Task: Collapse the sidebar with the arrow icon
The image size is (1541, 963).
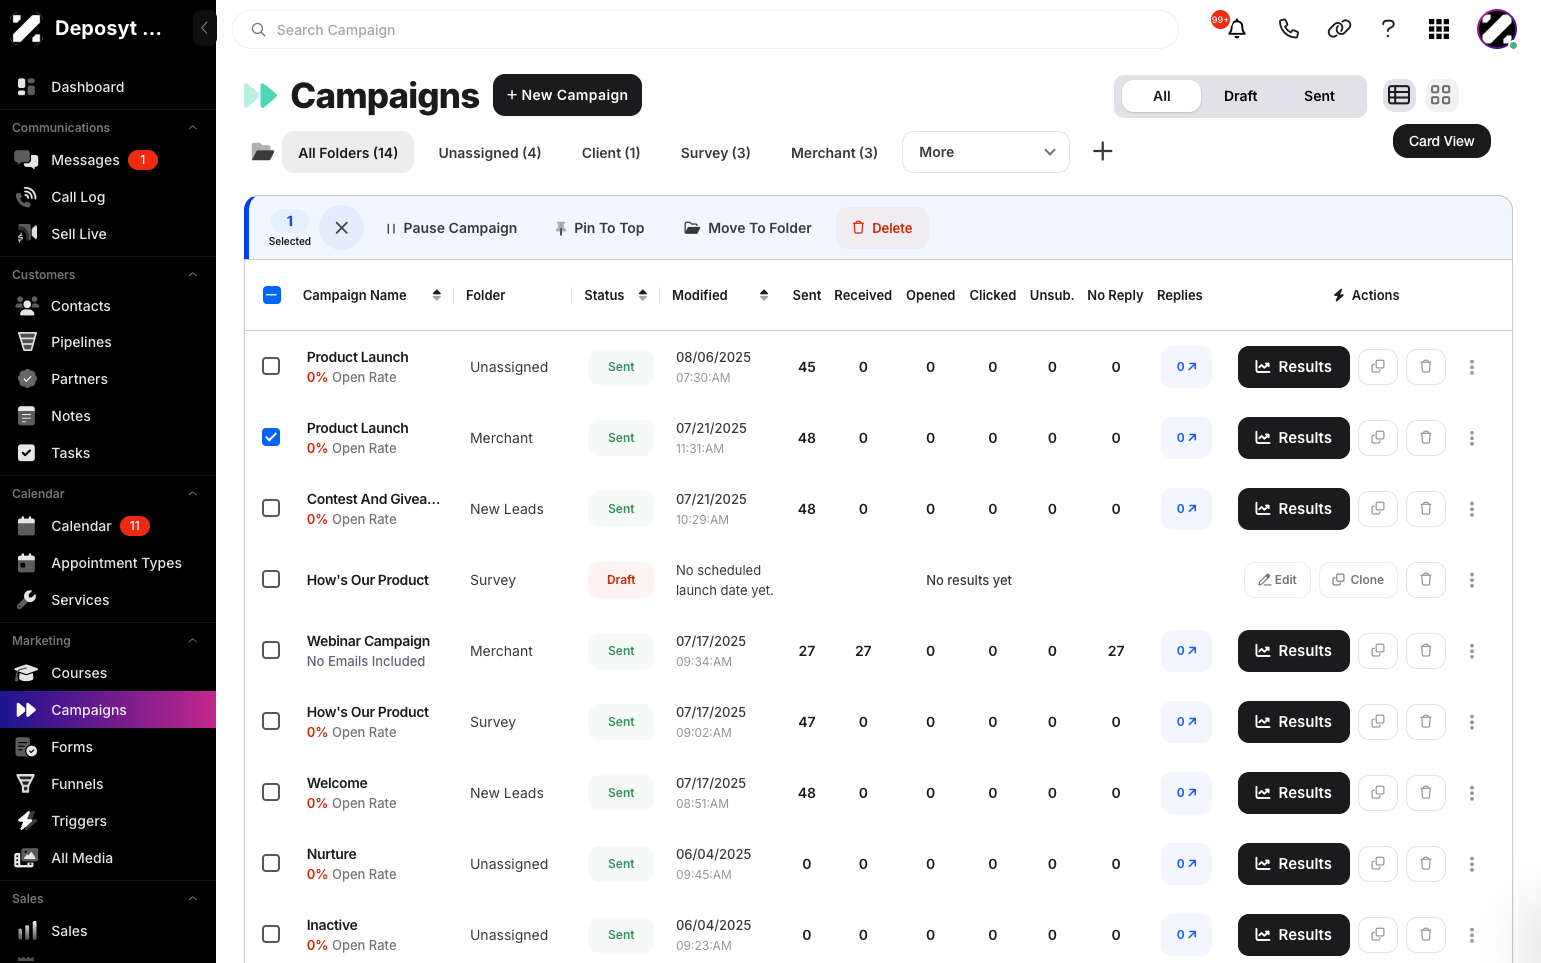Action: [x=204, y=28]
